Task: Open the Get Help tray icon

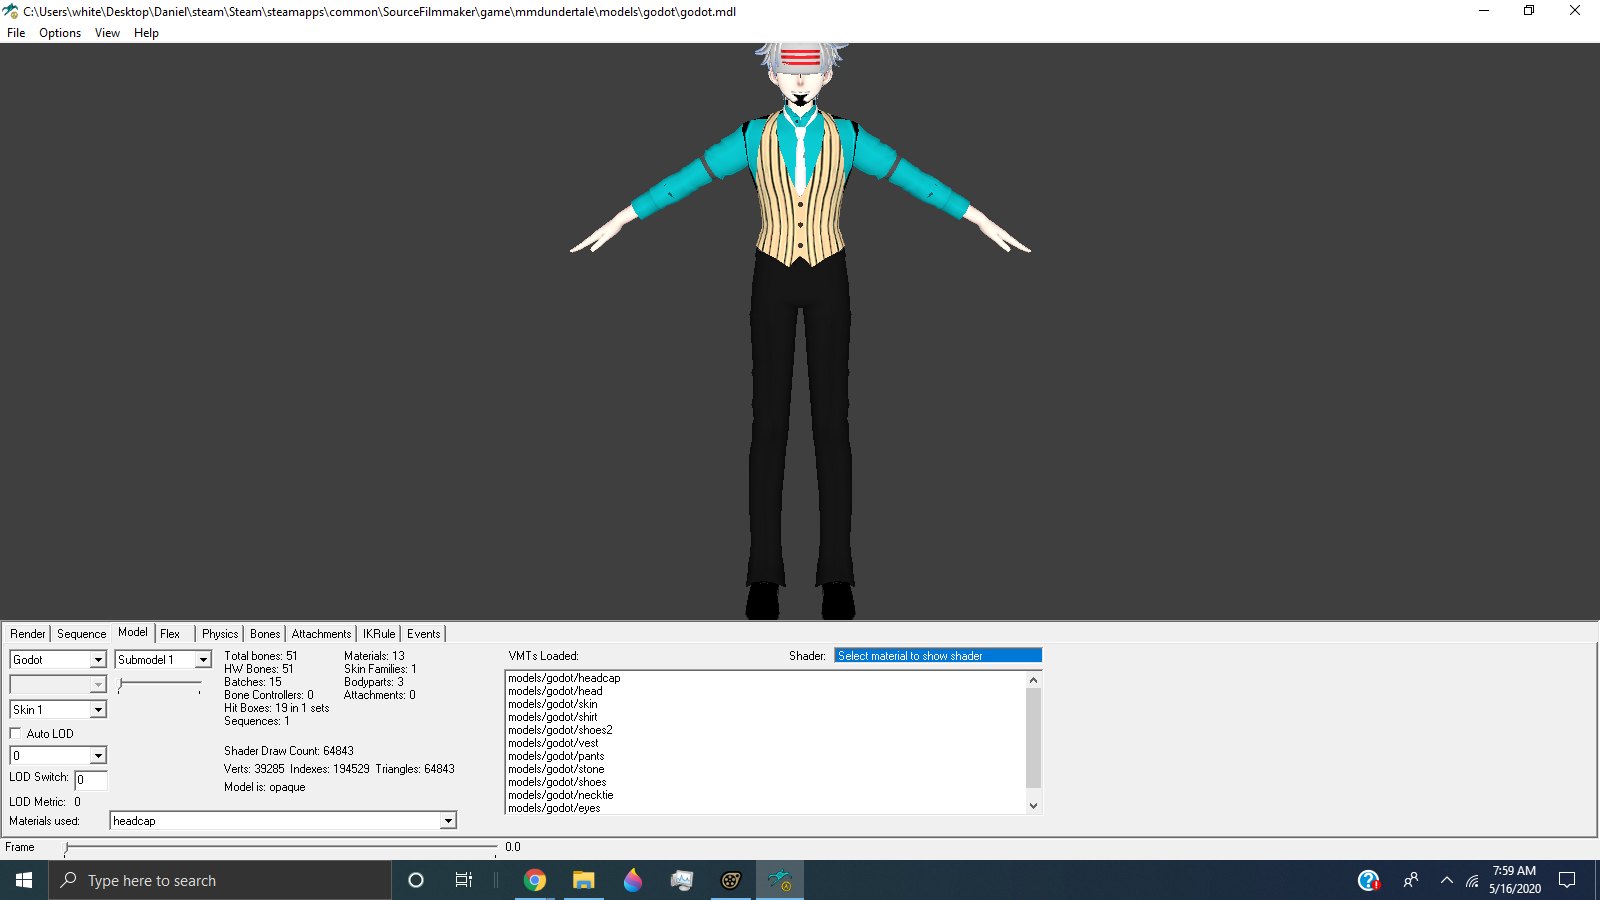Action: [1369, 880]
